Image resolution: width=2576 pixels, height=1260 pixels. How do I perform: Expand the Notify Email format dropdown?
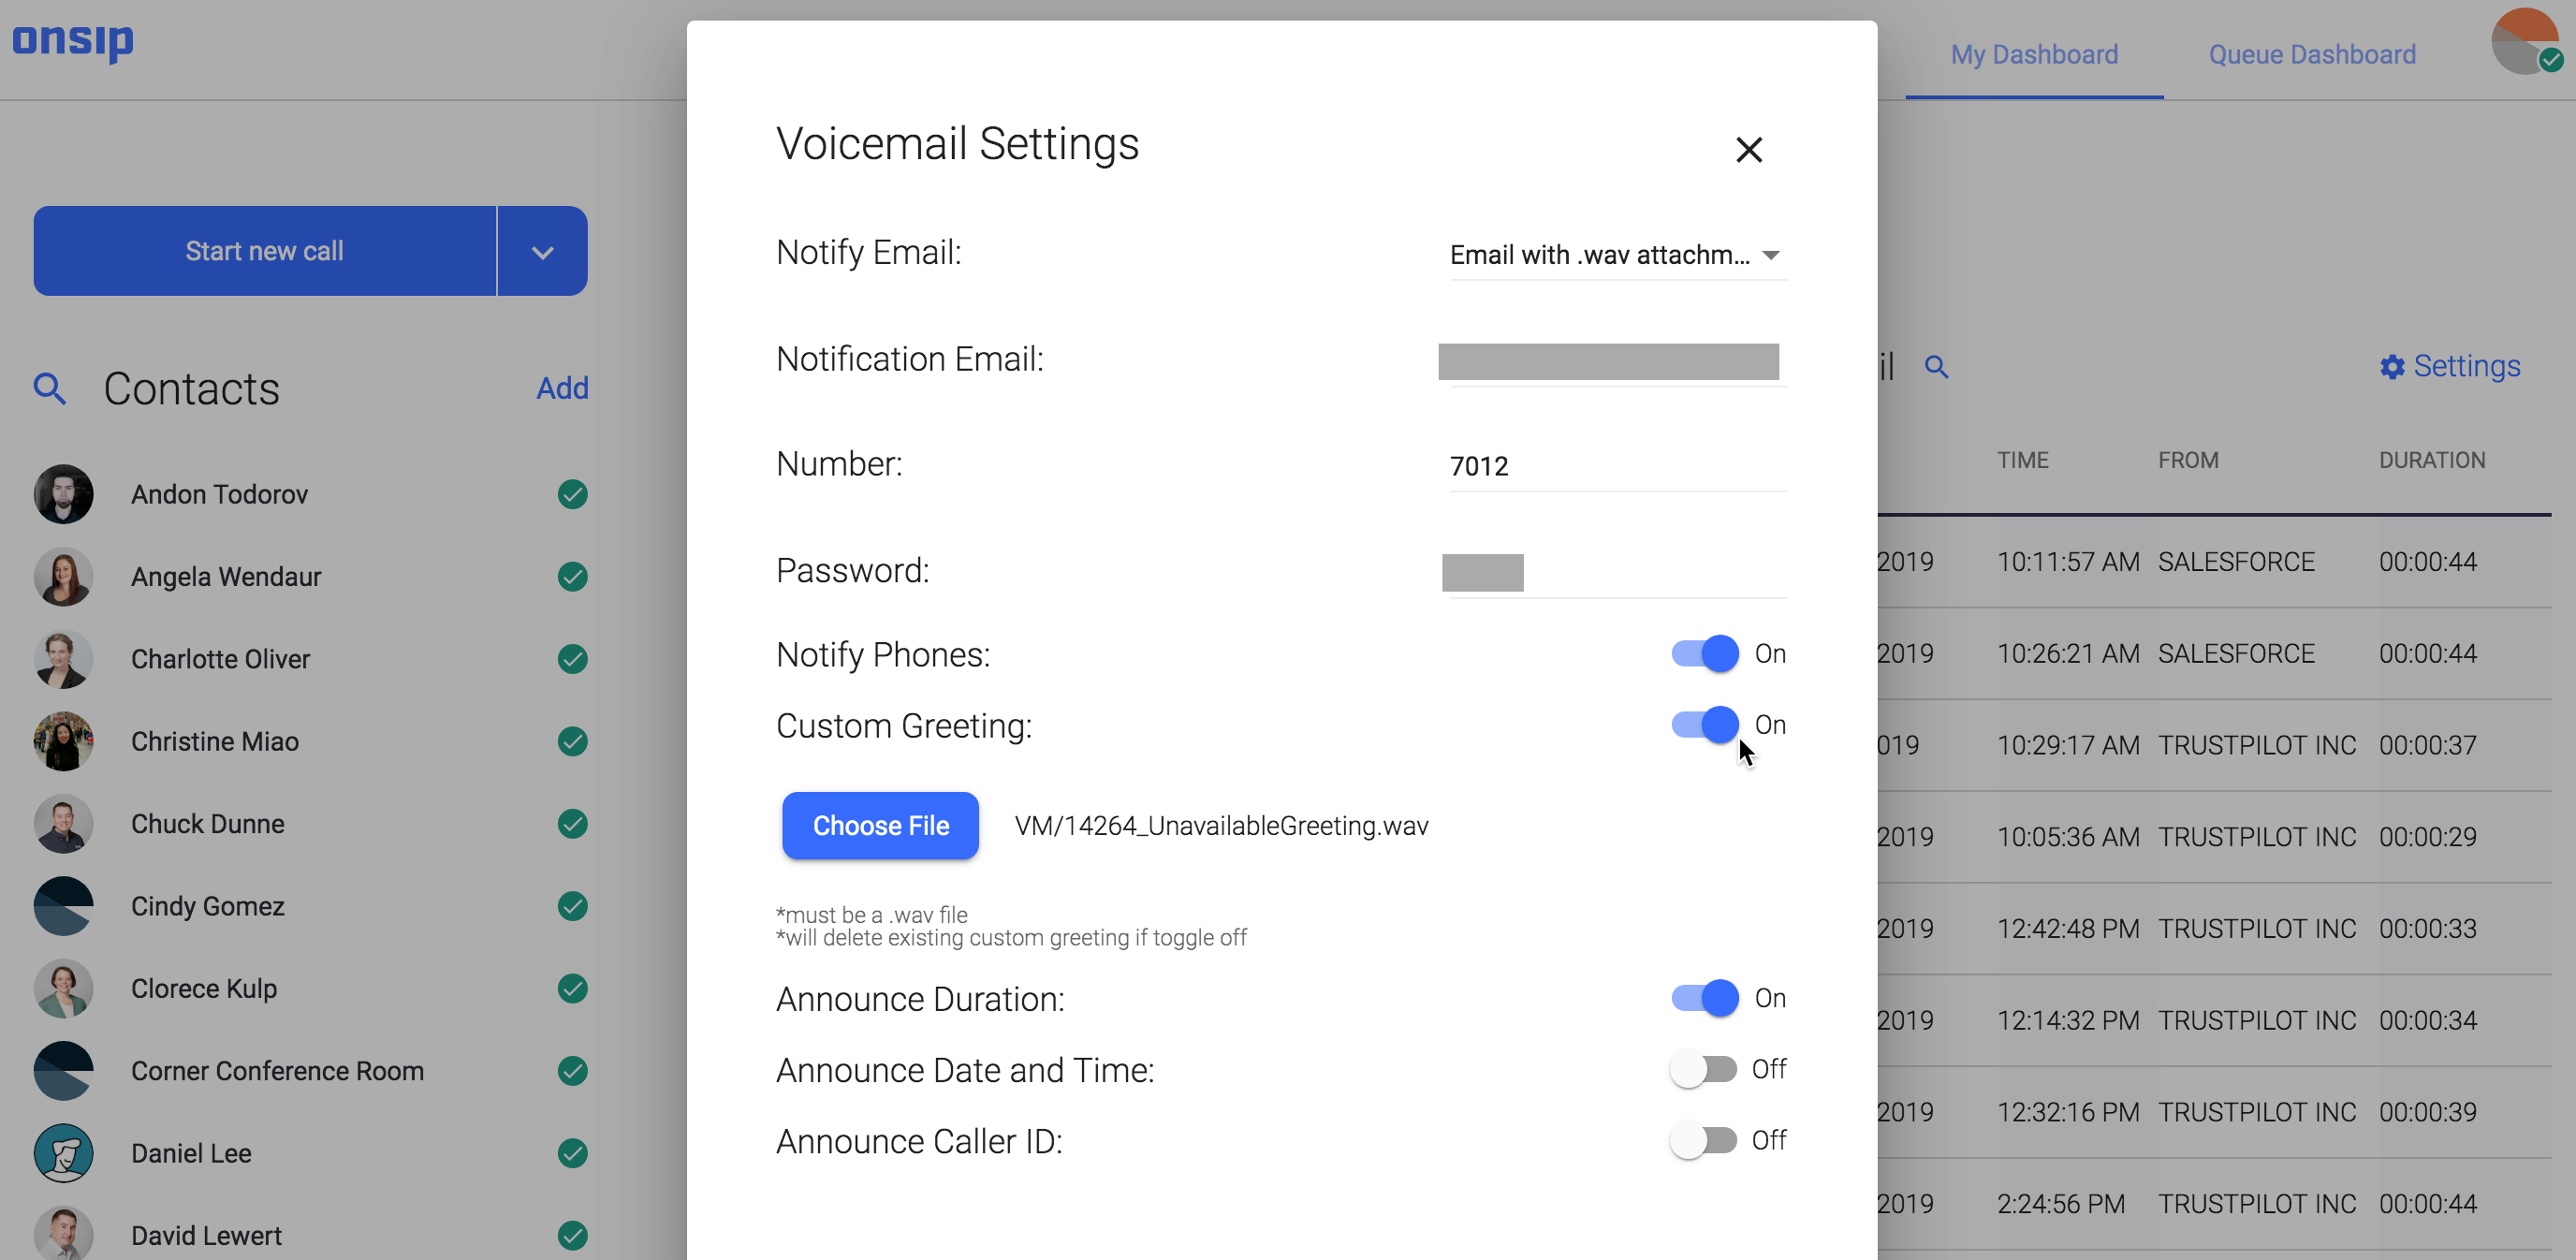point(1771,255)
